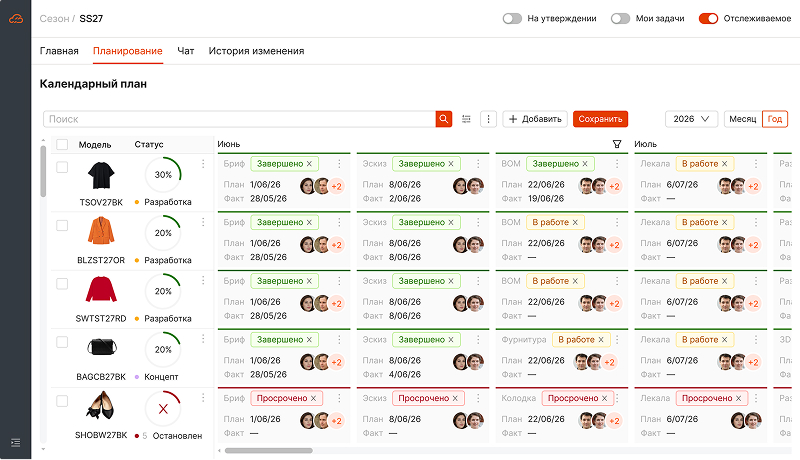Screen dimensions: 800x460
Task: Check the SHOBW27BK row checkbox
Action: pos(62,401)
